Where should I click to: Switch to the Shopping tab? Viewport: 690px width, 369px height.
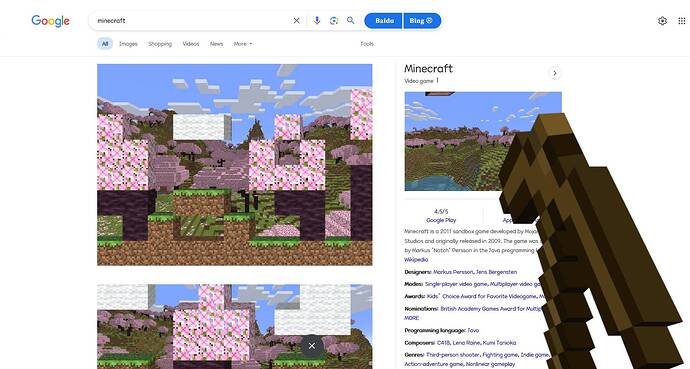pos(160,44)
